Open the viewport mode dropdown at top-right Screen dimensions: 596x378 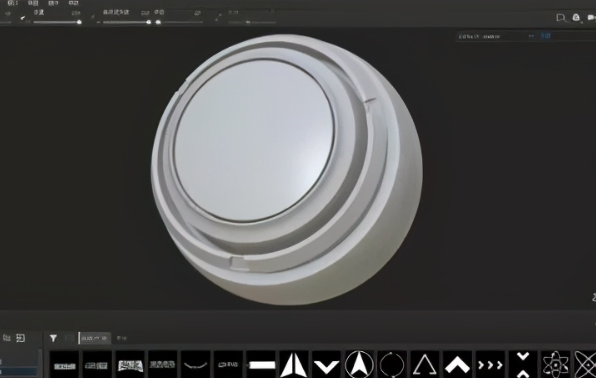496,37
